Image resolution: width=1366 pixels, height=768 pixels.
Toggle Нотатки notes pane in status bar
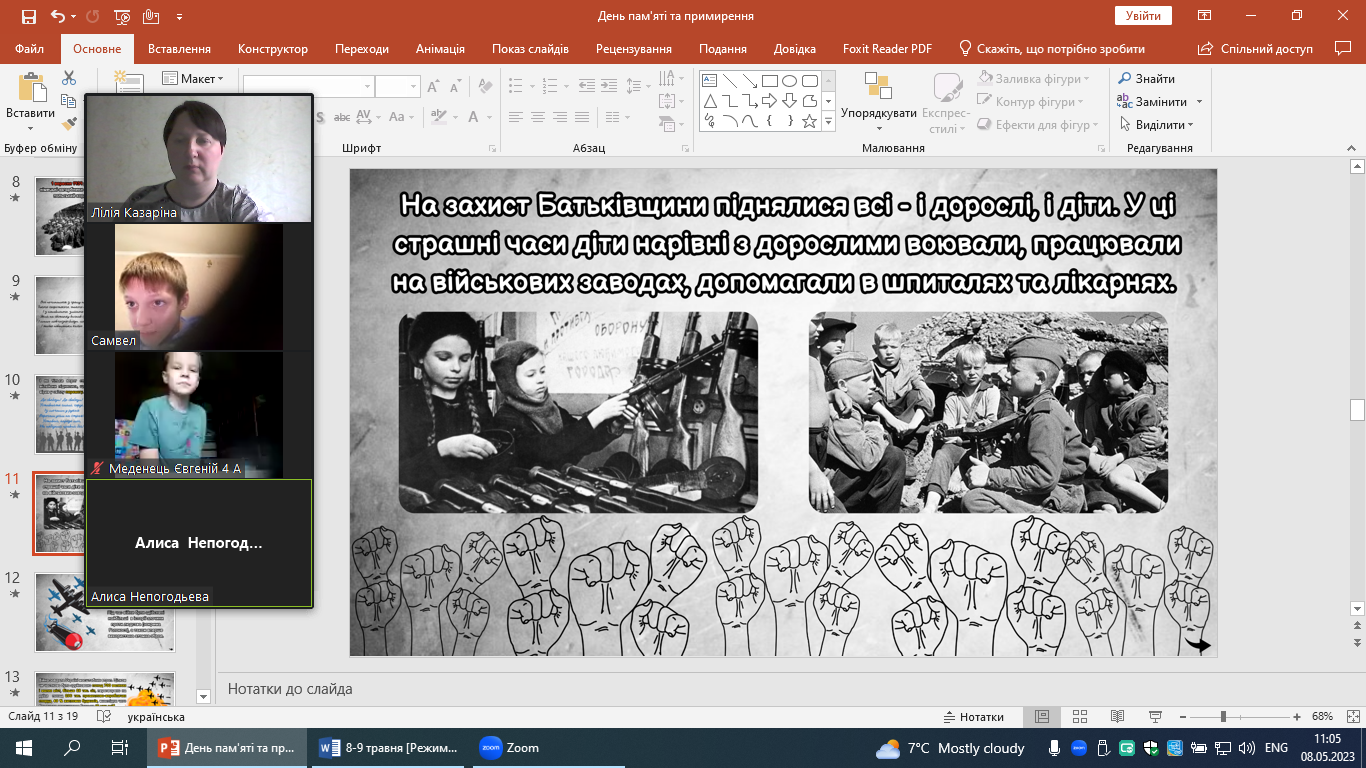pyautogui.click(x=974, y=717)
